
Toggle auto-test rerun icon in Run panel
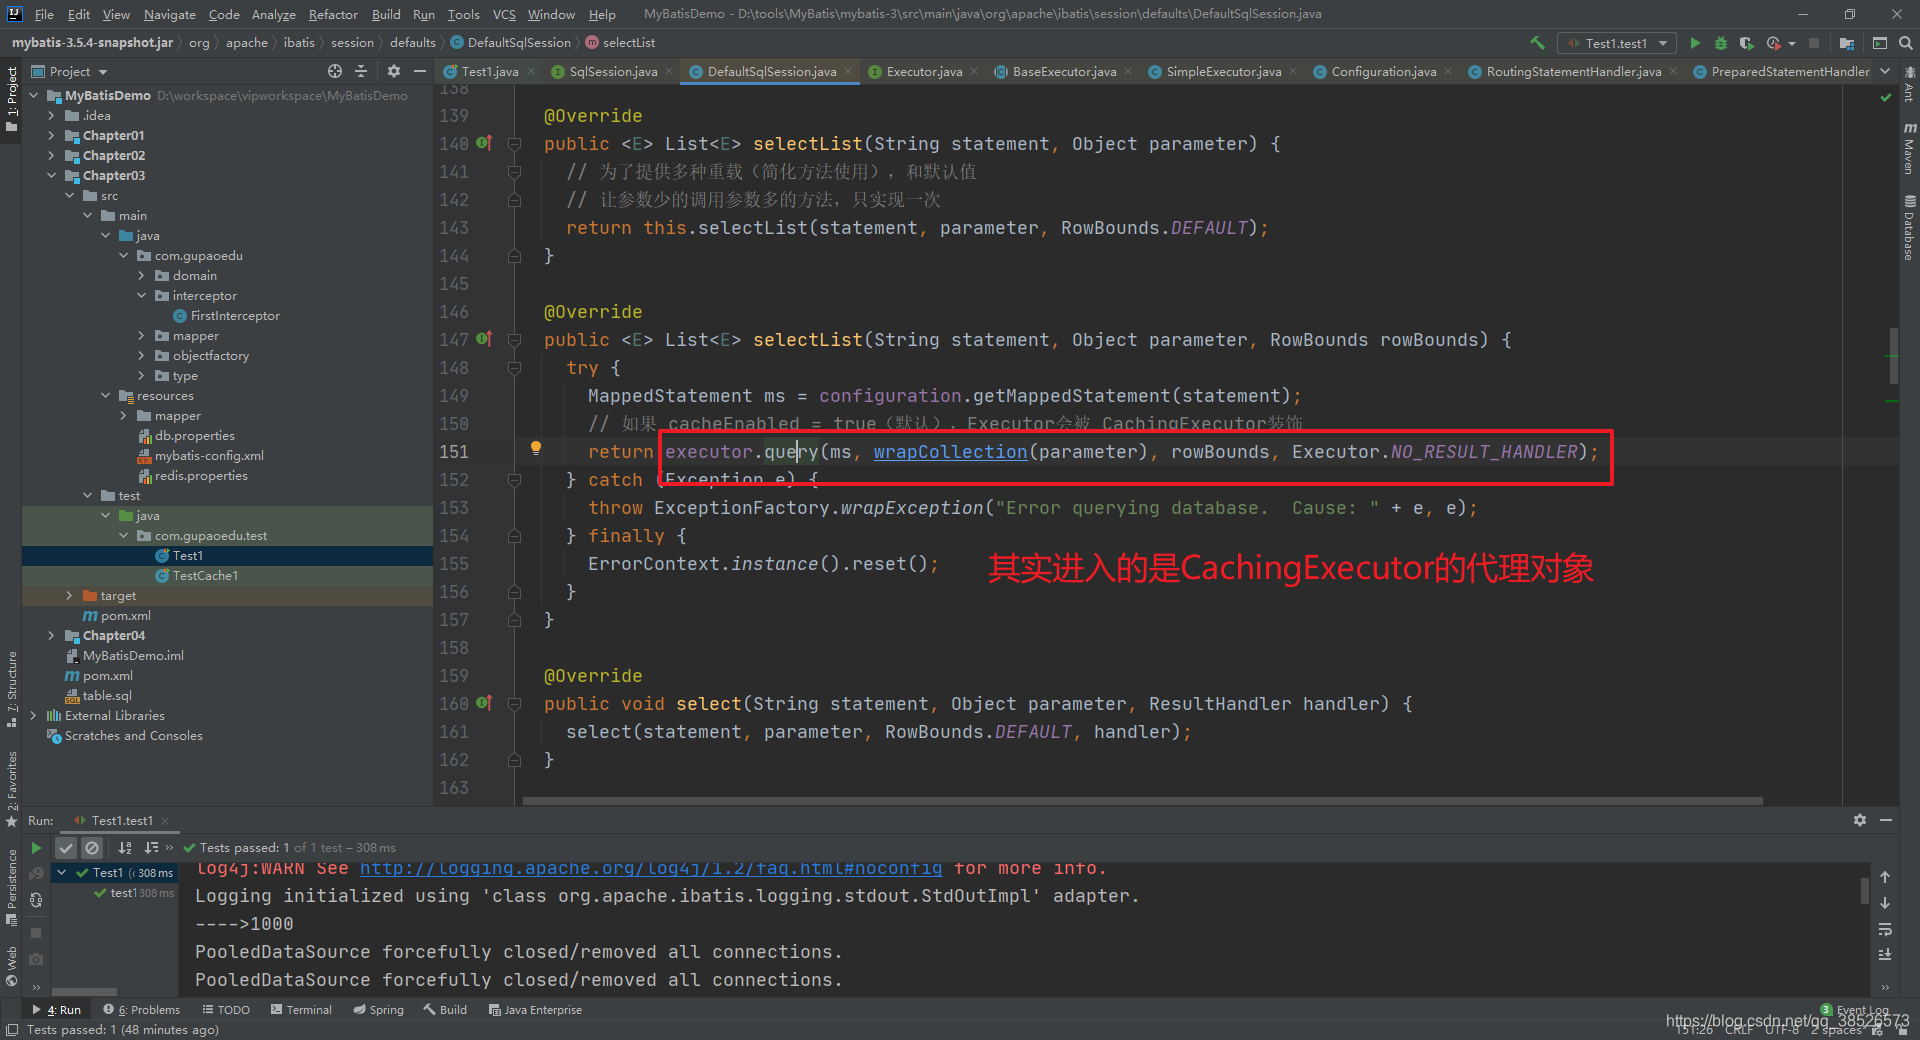(36, 900)
